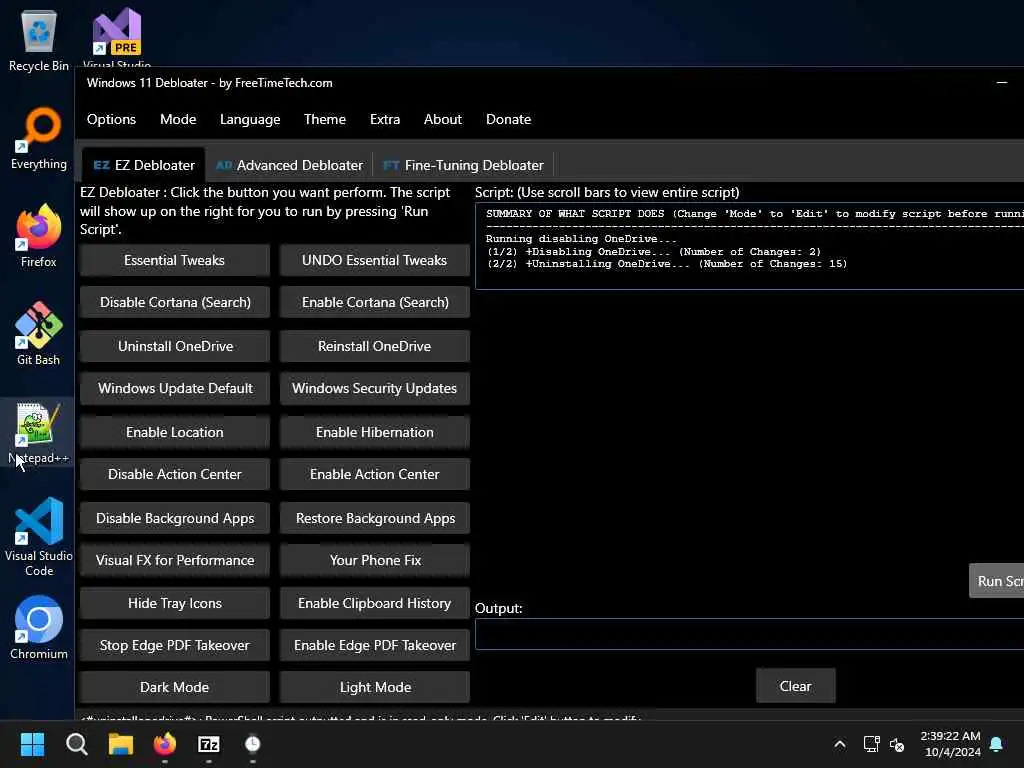Click Stop Edge PDF Takeover

[x=174, y=645]
